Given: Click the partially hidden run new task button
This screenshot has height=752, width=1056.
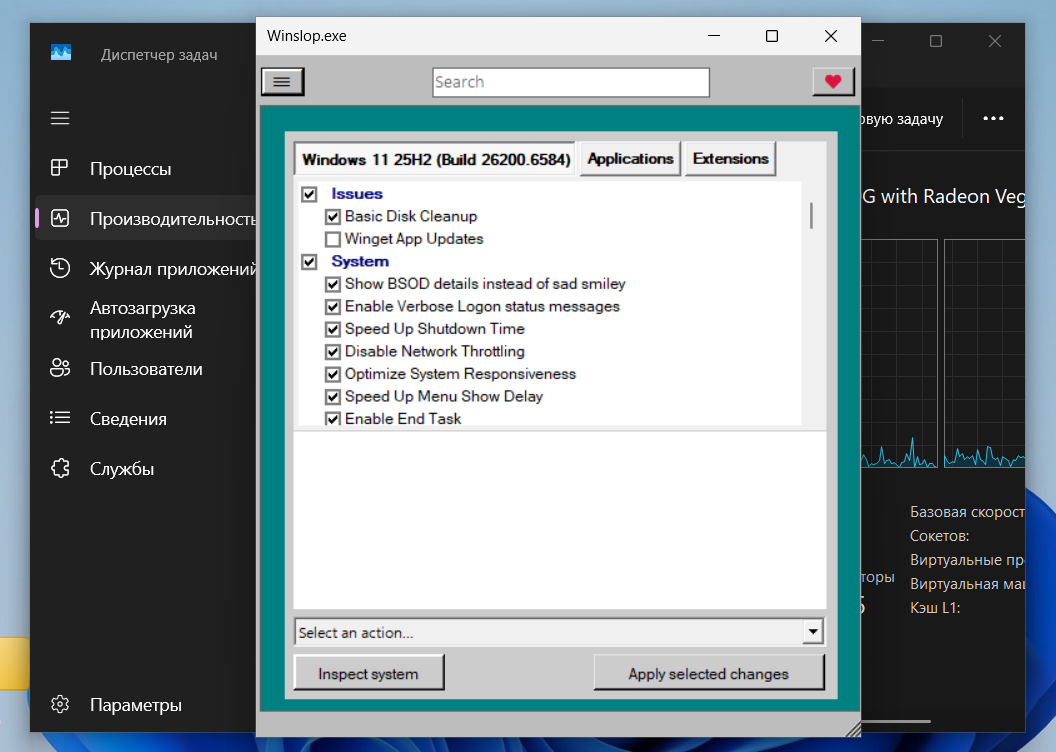Looking at the screenshot, I should (902, 119).
